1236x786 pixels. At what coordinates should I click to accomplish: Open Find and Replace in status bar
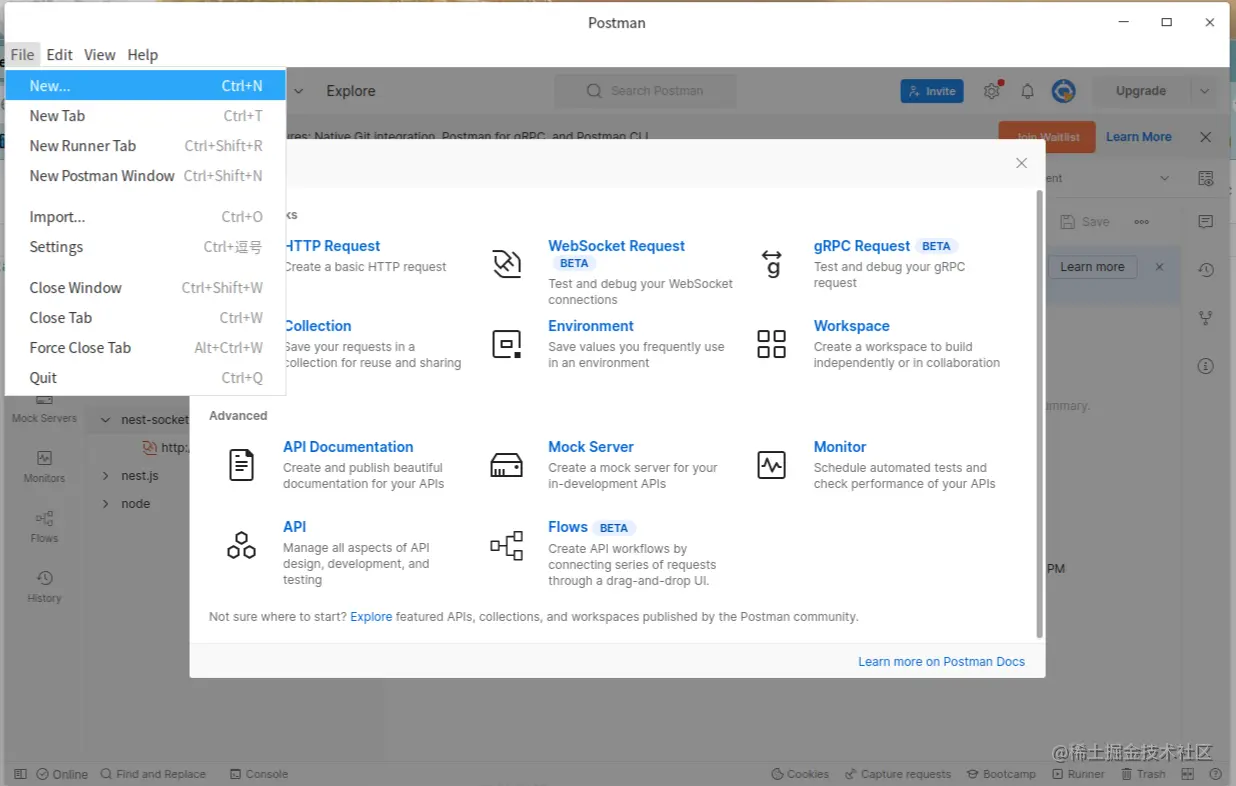pos(152,774)
